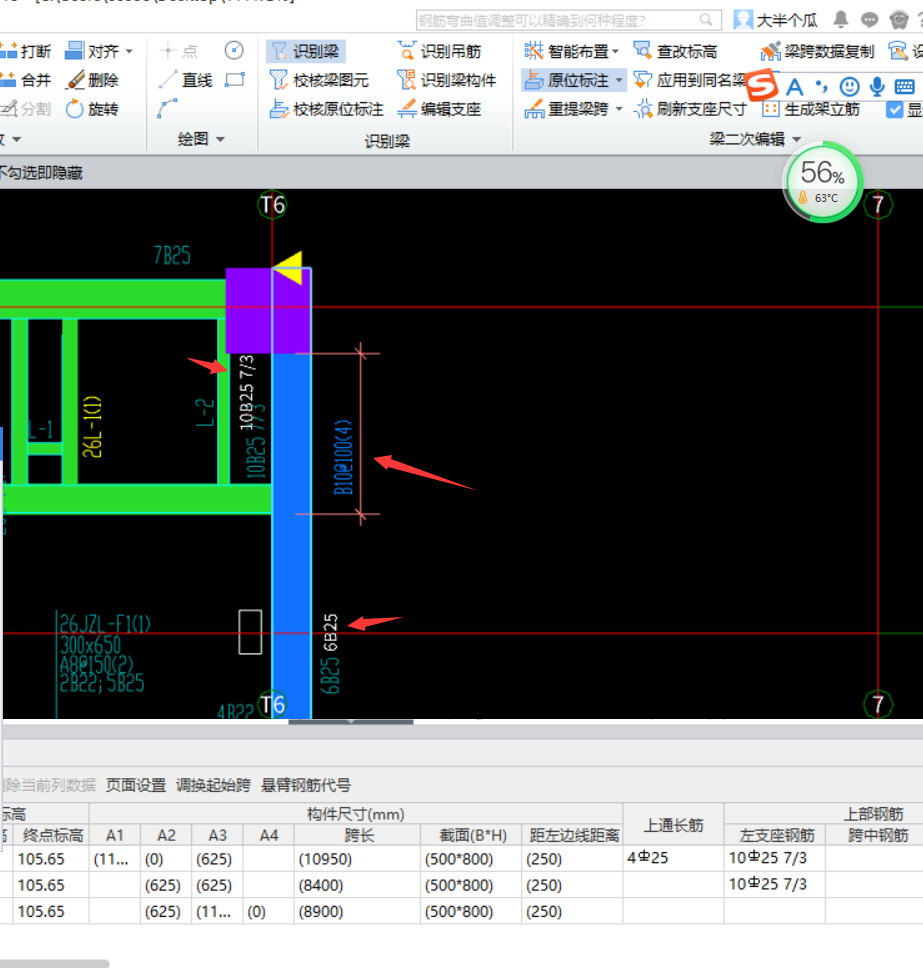Viewport: 923px width, 968px height.
Task: Open the 大半个瓜 user account
Action: pyautogui.click(x=775, y=20)
